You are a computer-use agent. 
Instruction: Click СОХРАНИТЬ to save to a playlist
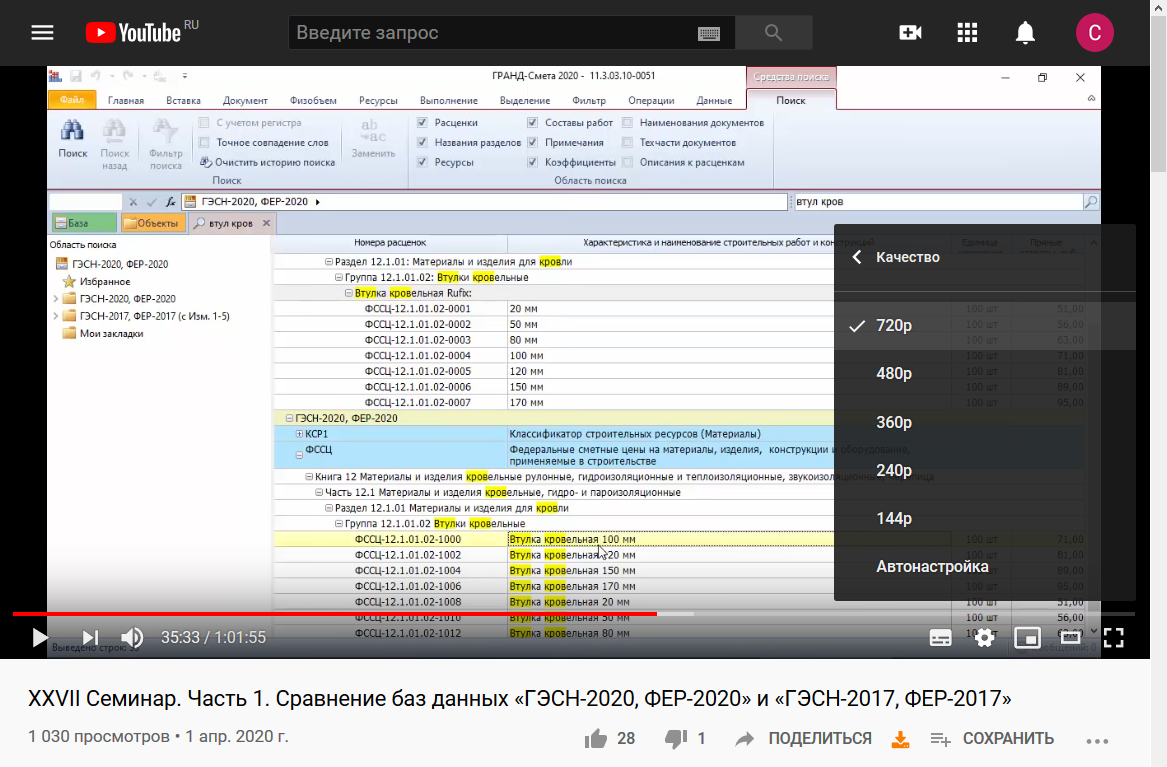[x=992, y=739]
